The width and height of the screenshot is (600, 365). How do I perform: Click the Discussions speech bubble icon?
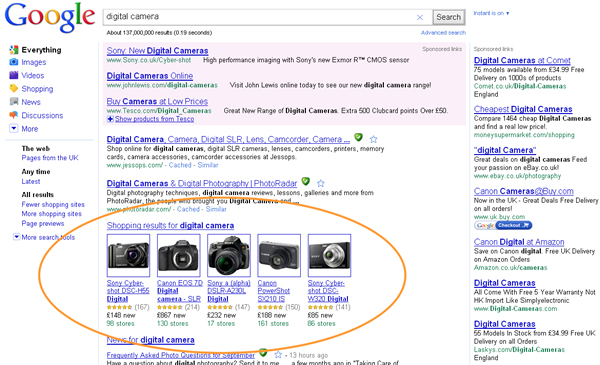pyautogui.click(x=14, y=115)
